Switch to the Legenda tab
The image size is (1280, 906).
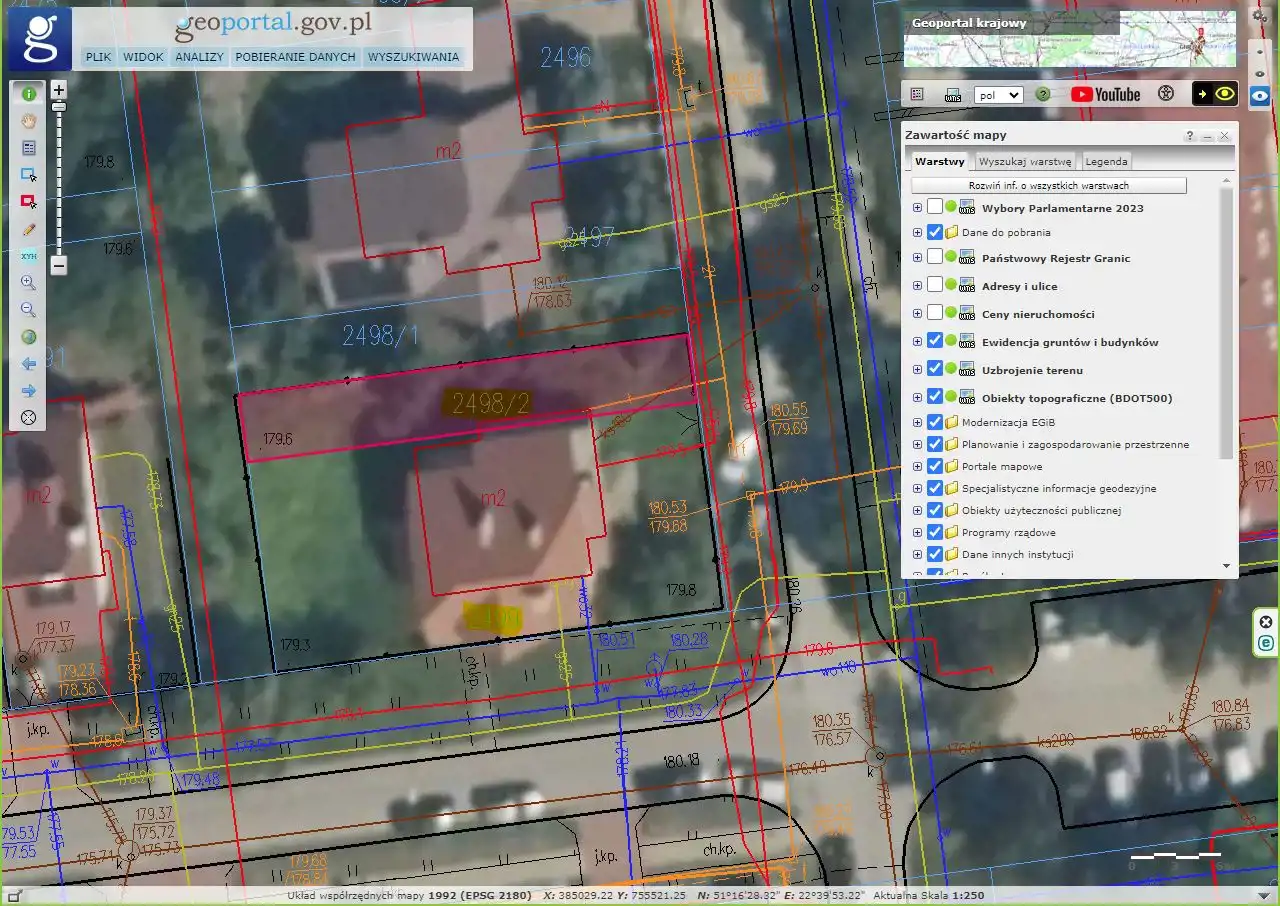click(x=1106, y=161)
